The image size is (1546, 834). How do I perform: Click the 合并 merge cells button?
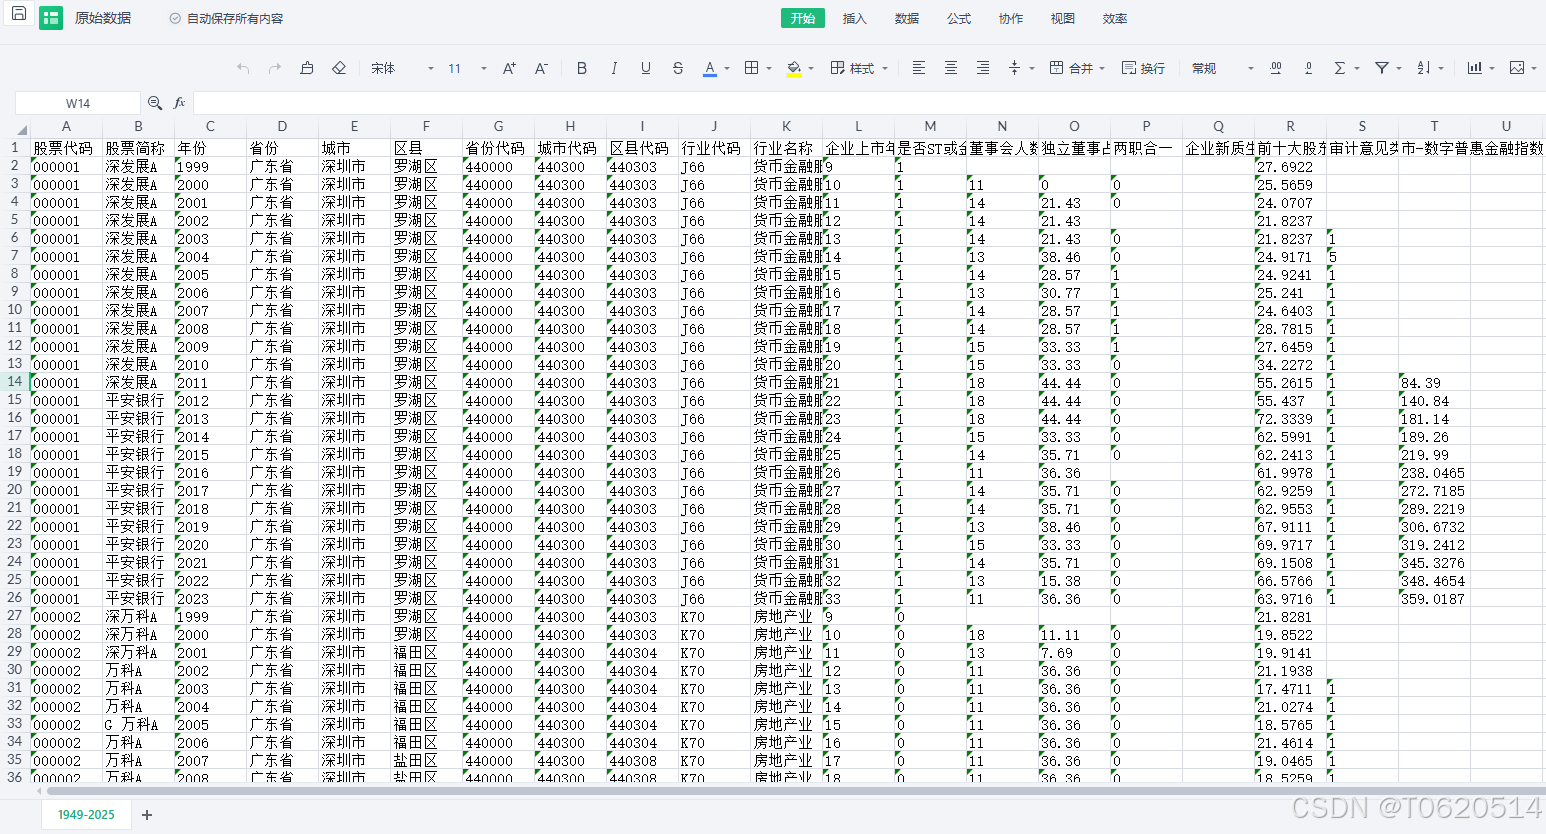point(1076,68)
